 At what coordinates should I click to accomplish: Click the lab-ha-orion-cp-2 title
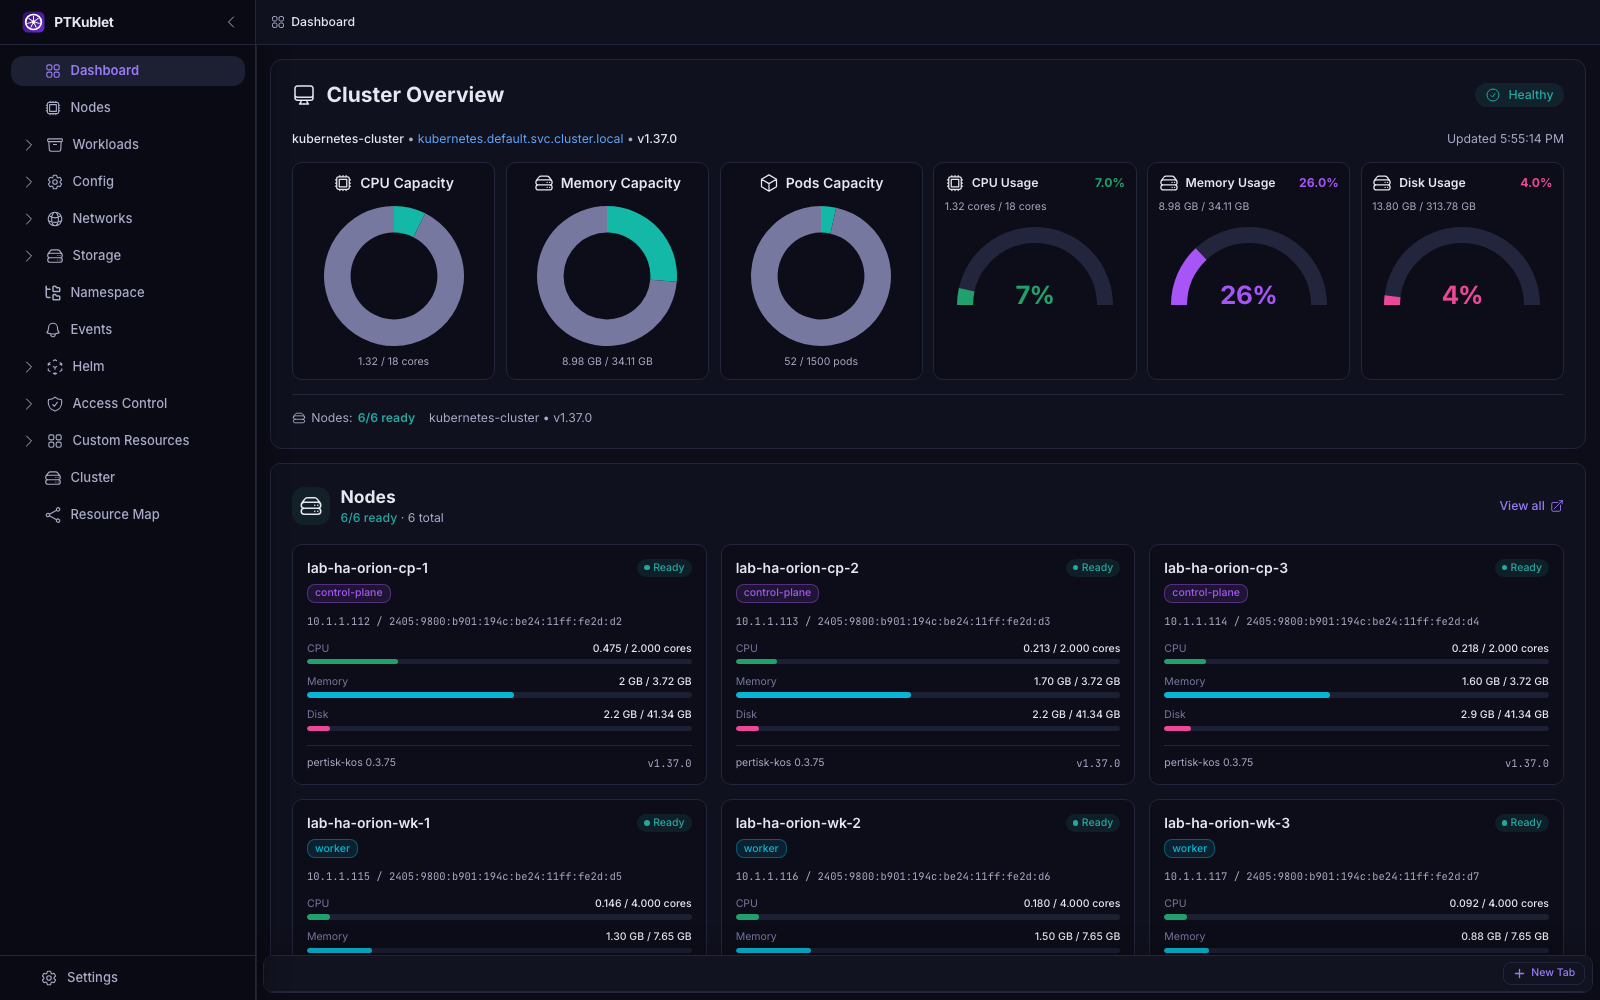click(797, 568)
